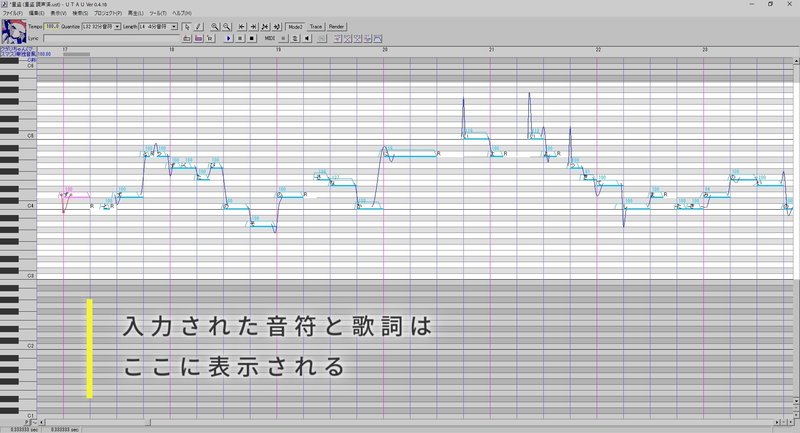Click the third icon beside the Lyric field

pos(210,39)
